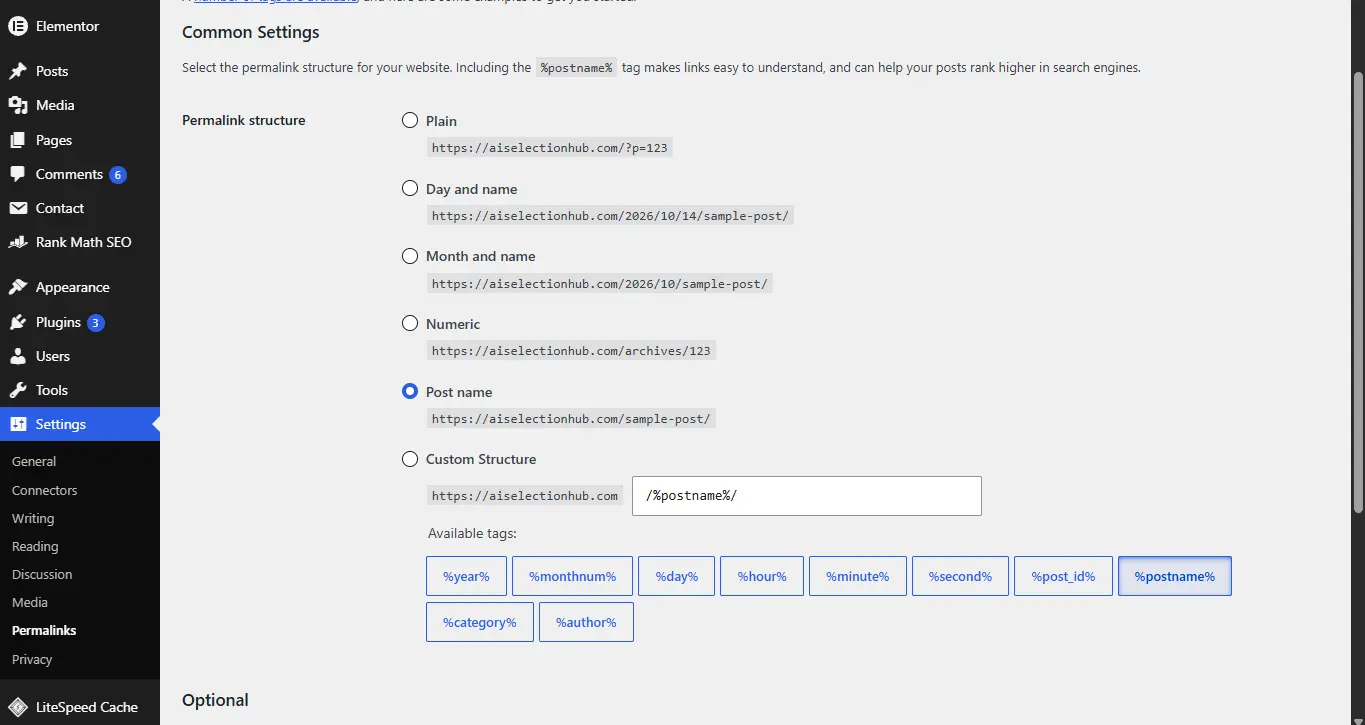
Task: Click the %second% tag button
Action: click(x=960, y=576)
